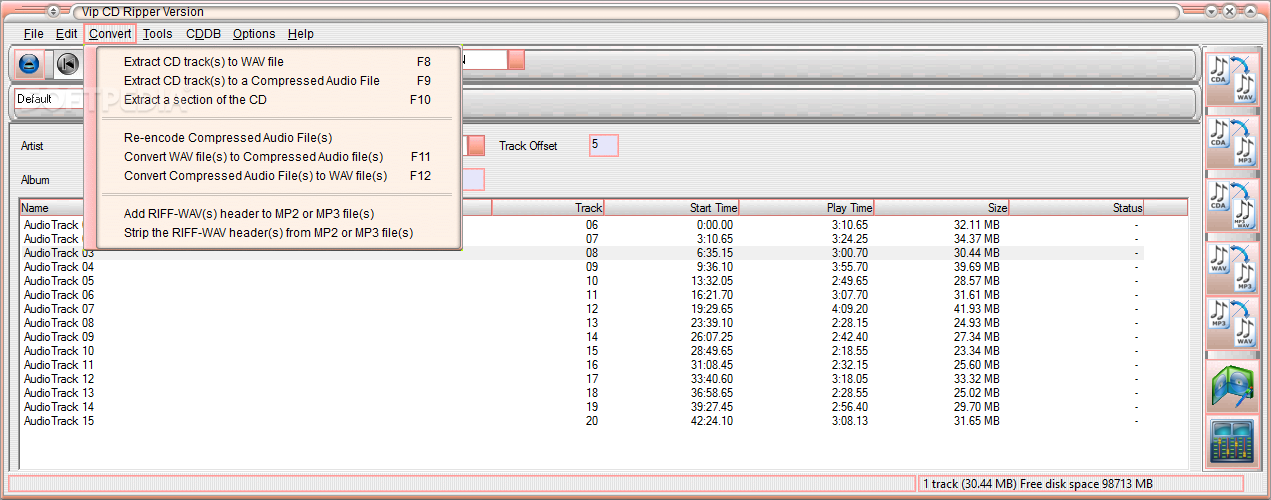Open the Help menu
Image resolution: width=1271 pixels, height=500 pixels.
click(300, 34)
